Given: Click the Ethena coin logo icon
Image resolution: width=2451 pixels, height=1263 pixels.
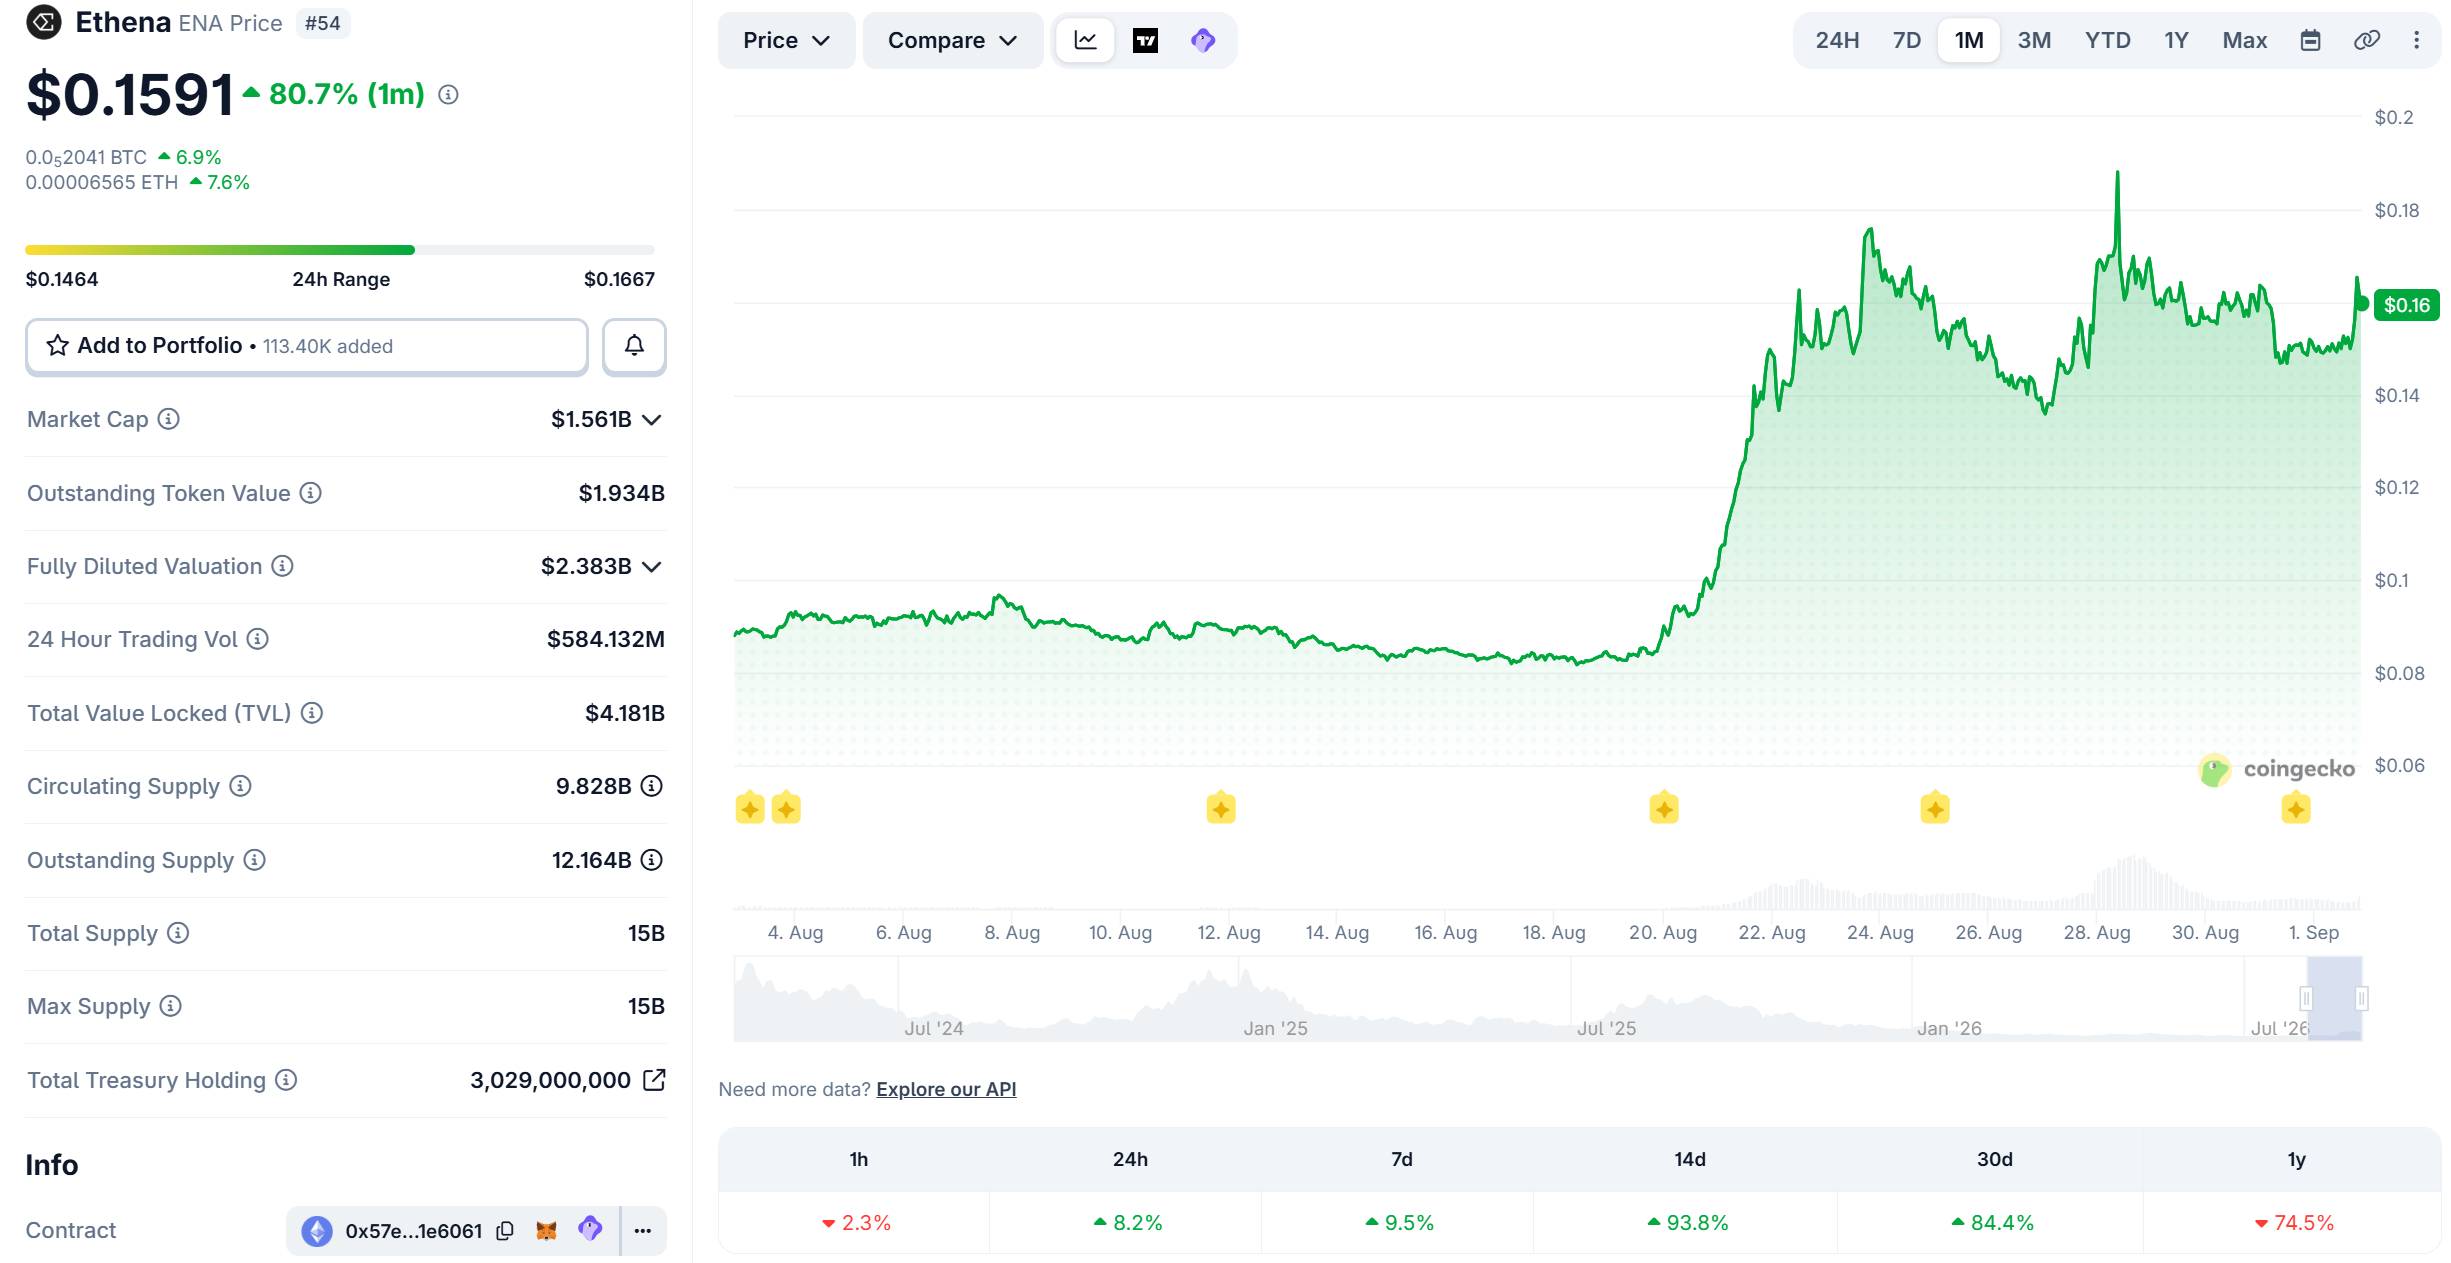Looking at the screenshot, I should (x=43, y=22).
